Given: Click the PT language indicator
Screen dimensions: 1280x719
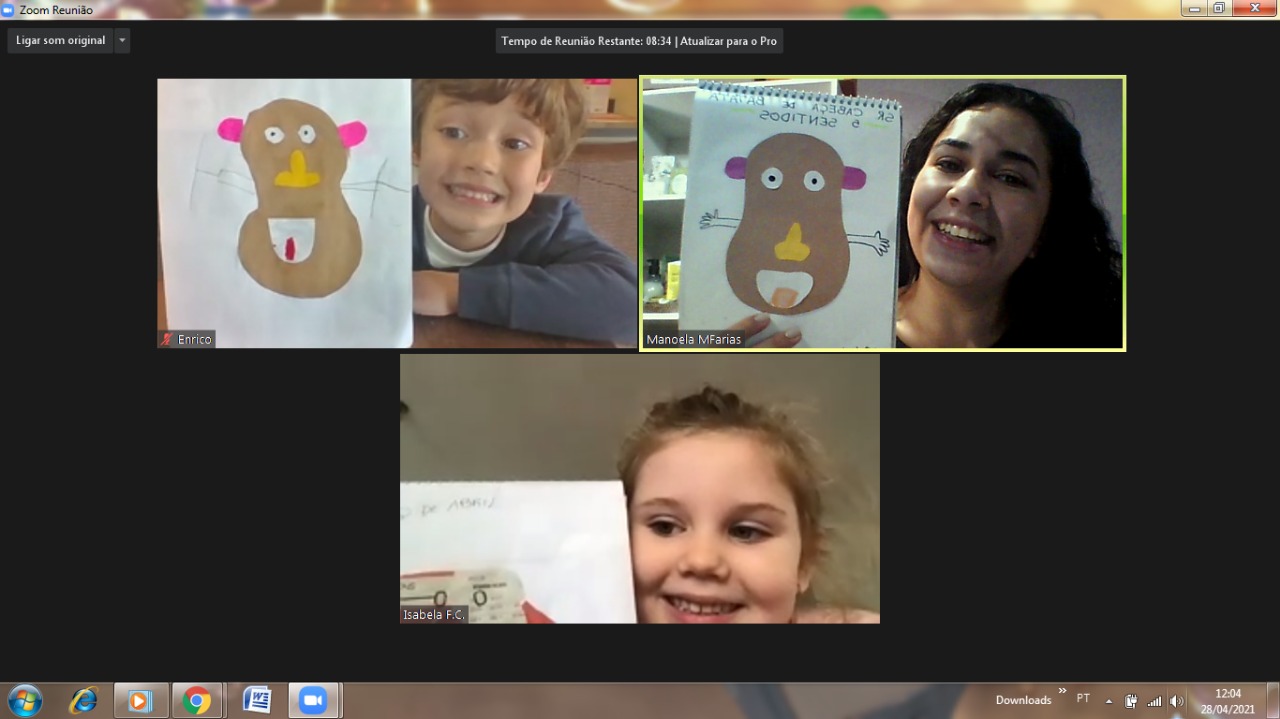Looking at the screenshot, I should (x=1083, y=699).
